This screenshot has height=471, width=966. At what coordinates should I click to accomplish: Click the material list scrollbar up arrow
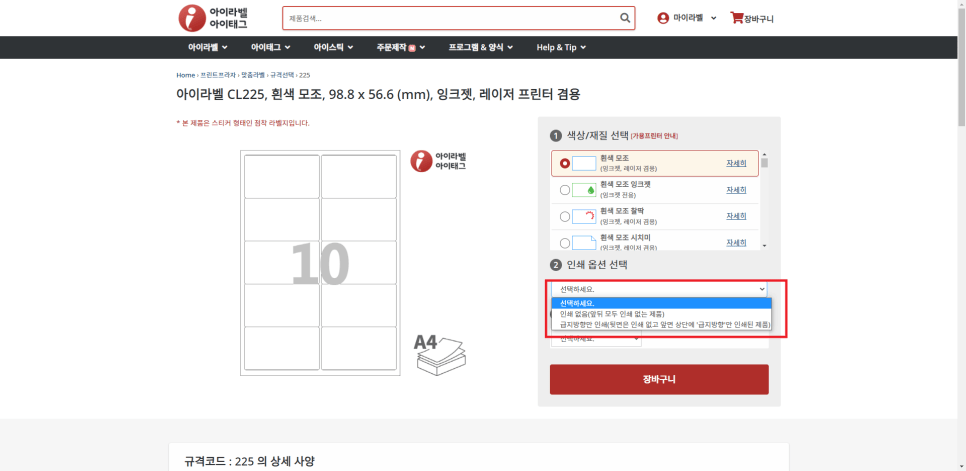765,155
